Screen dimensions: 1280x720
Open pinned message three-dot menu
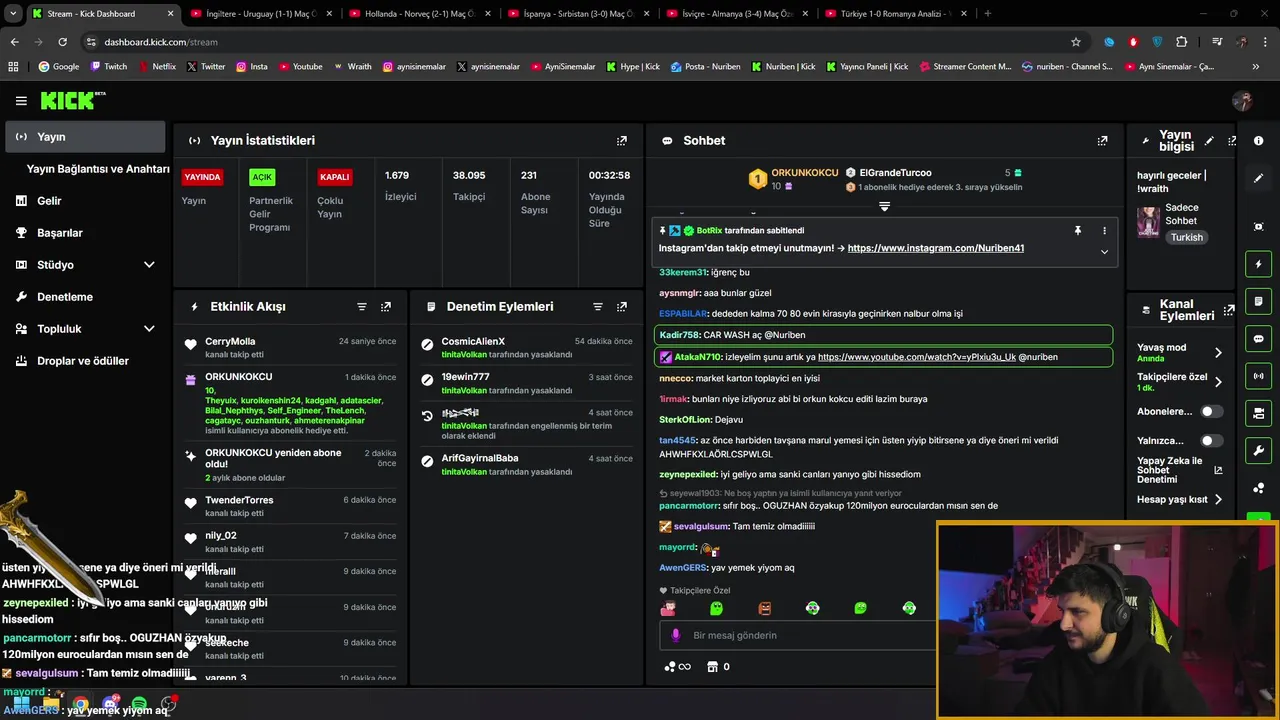(x=1104, y=231)
